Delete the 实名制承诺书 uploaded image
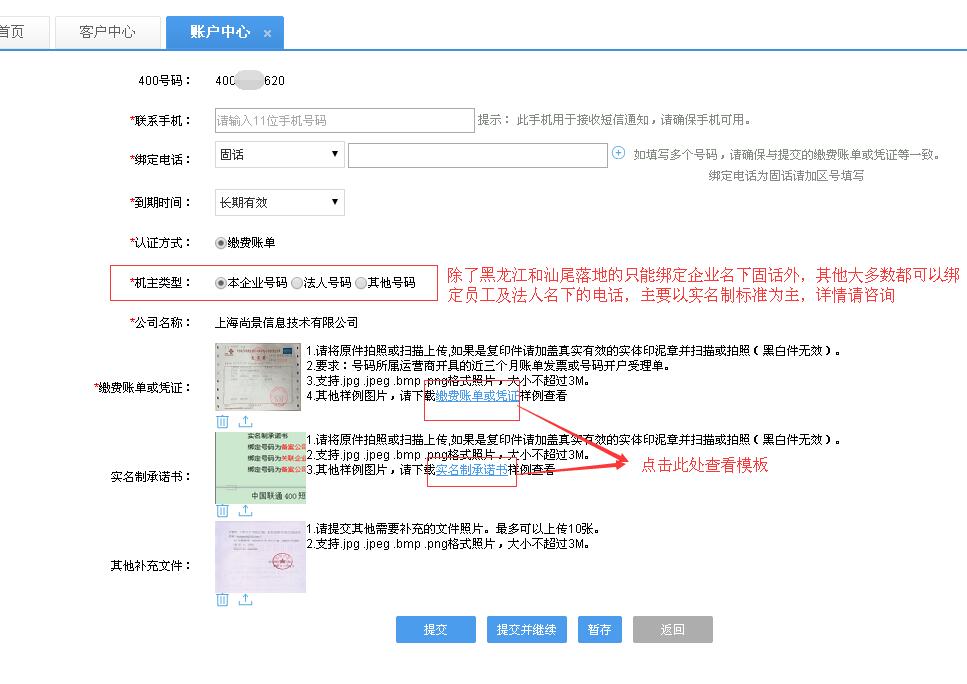This screenshot has height=684, width=967. click(x=223, y=511)
